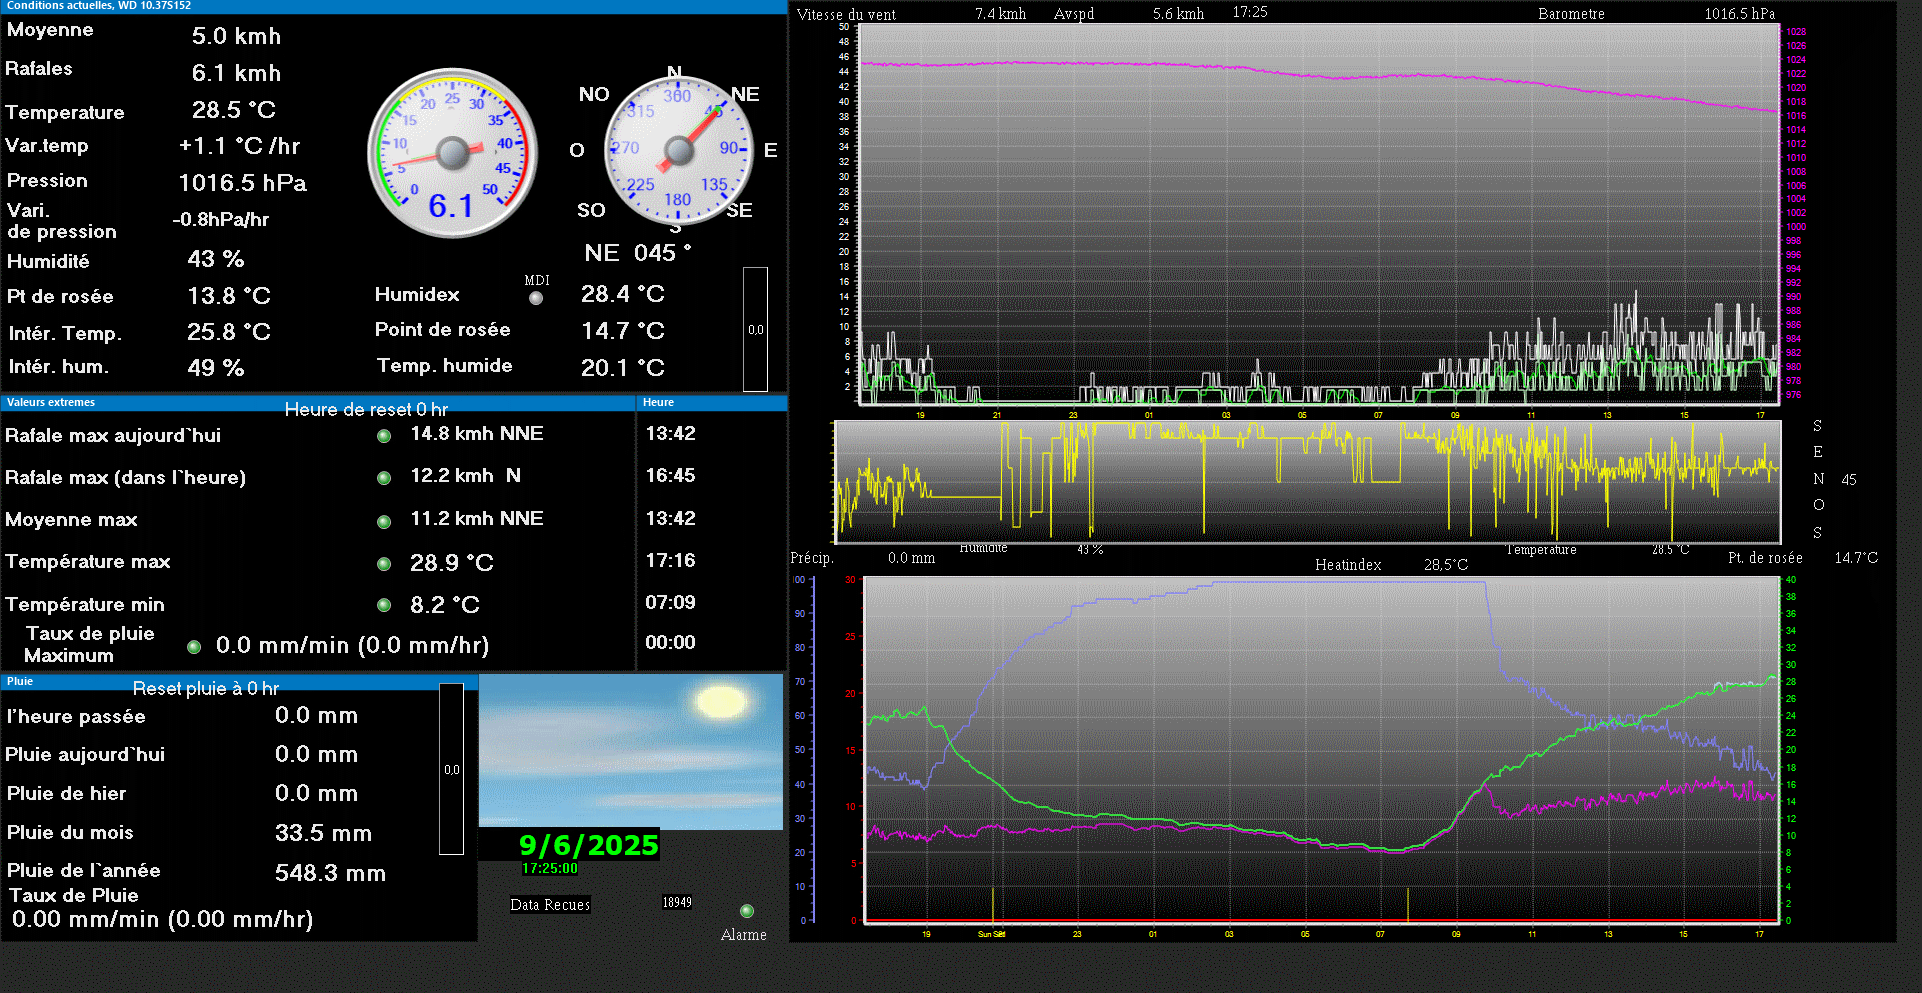Click the Température min value 8.2 °C
The height and width of the screenshot is (993, 1922).
(445, 606)
